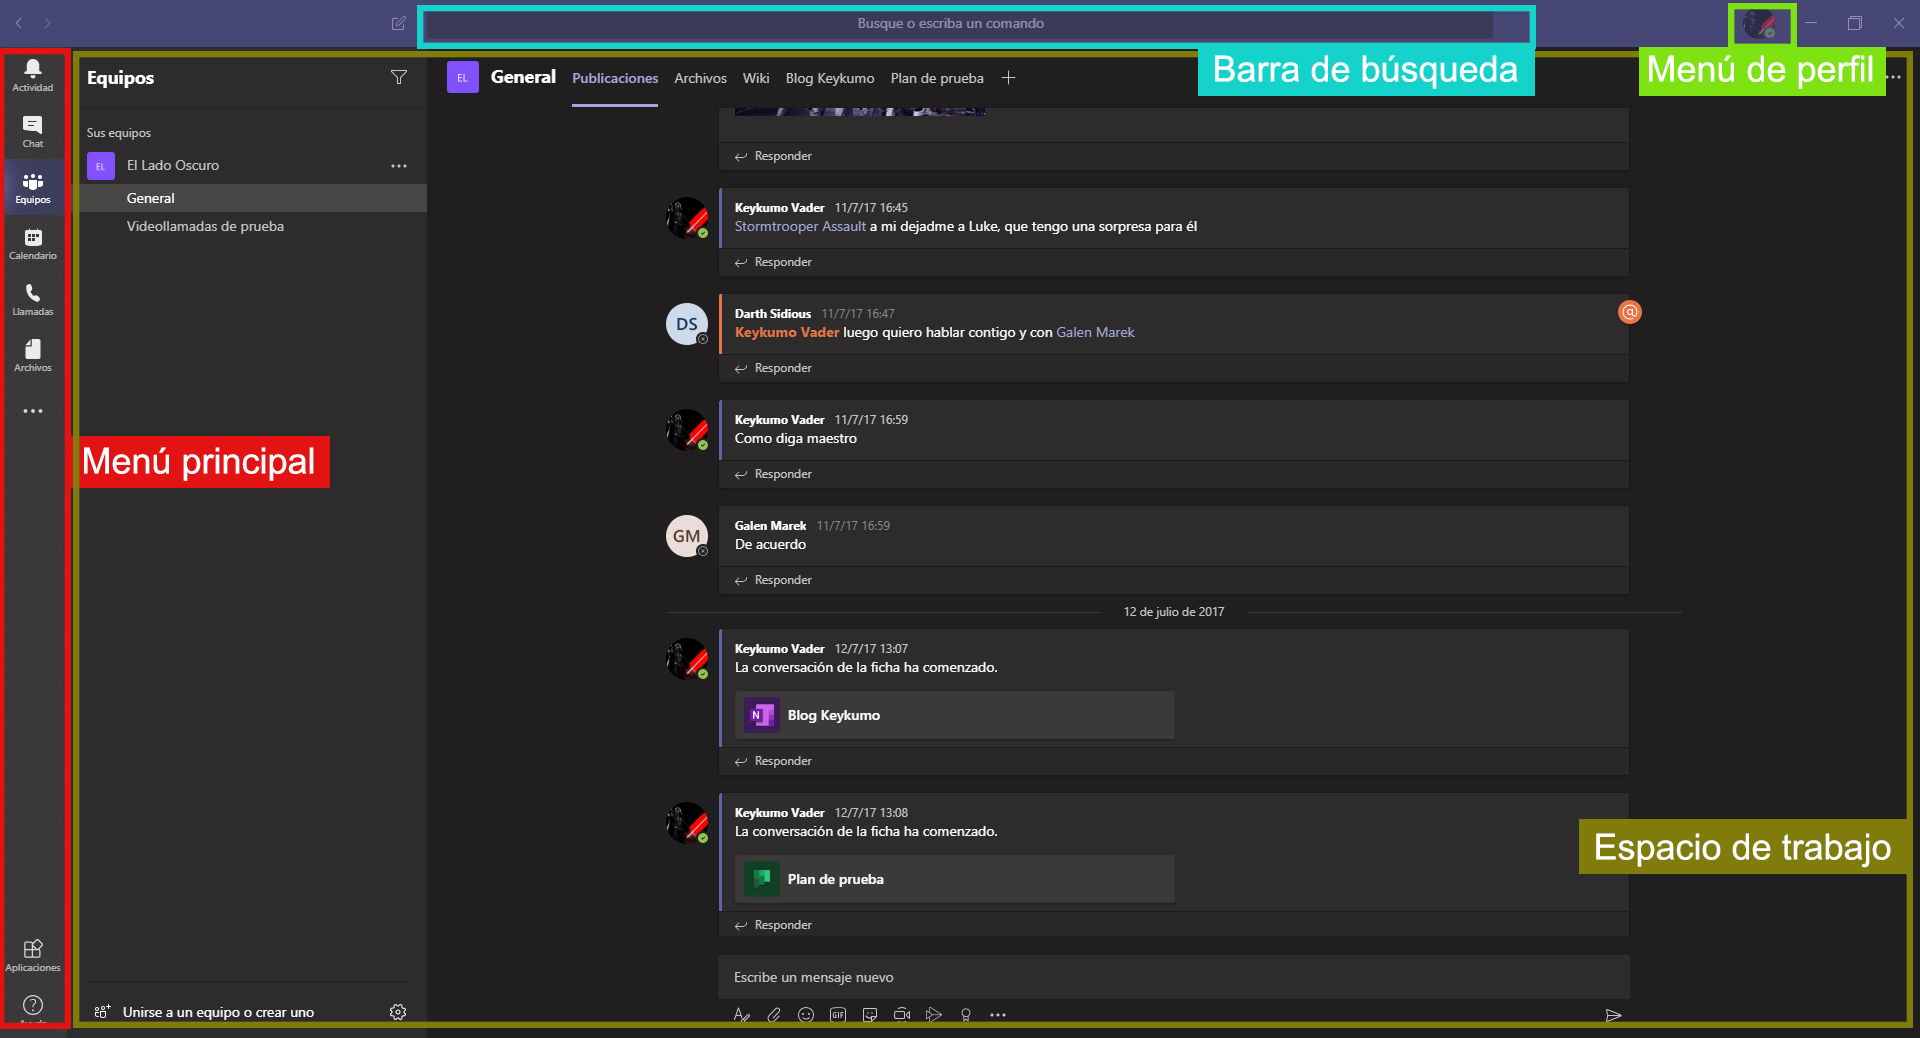Open the Actividad notifications panel
Screen dimensions: 1920x1038
[x=33, y=75]
